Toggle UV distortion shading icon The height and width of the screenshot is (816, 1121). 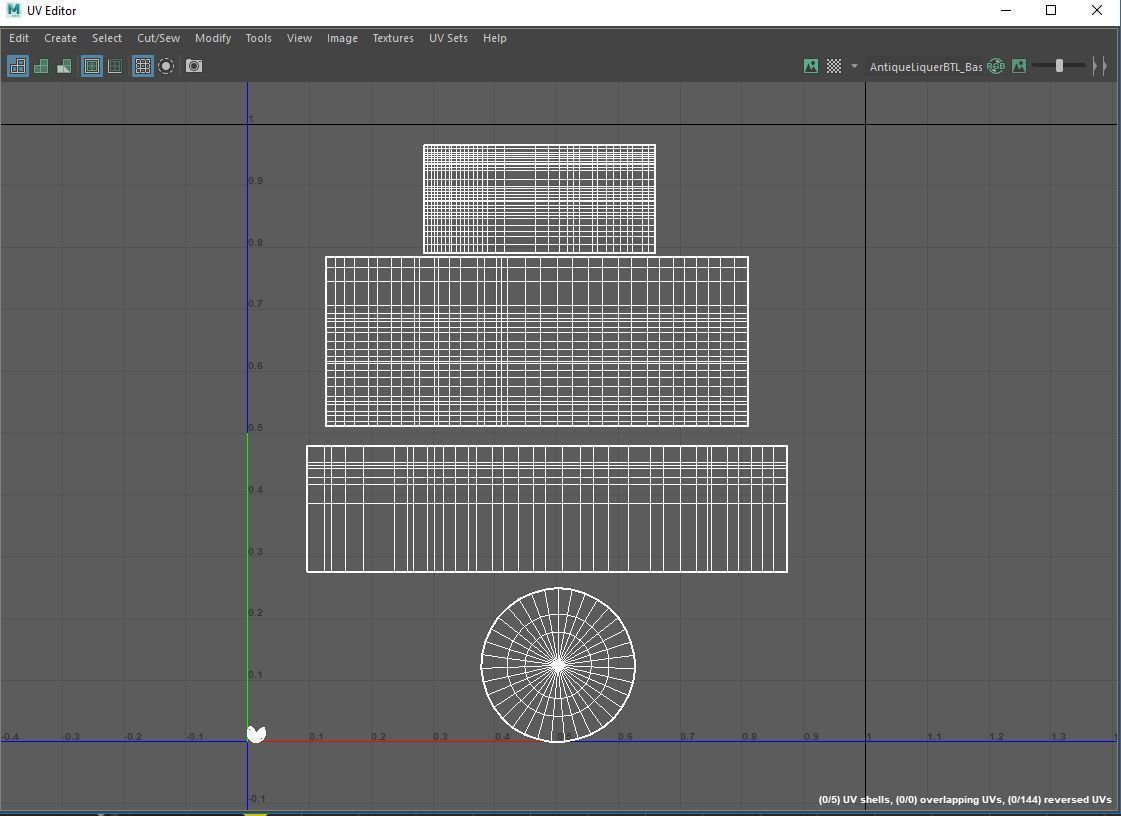pyautogui.click(x=64, y=67)
